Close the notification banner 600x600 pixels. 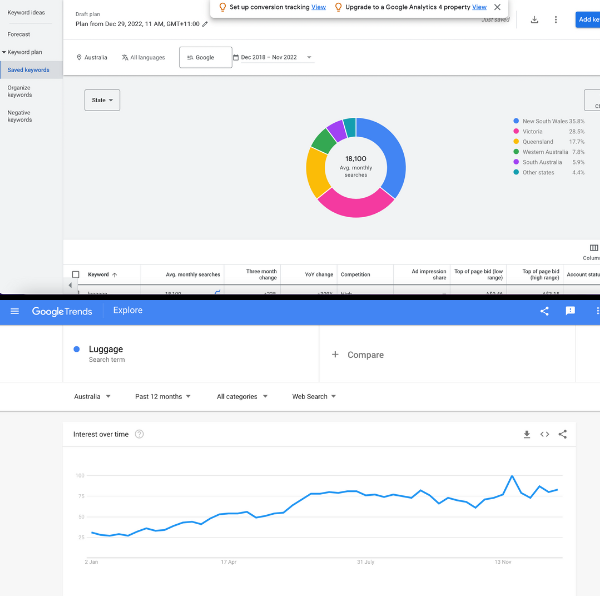coord(497,7)
